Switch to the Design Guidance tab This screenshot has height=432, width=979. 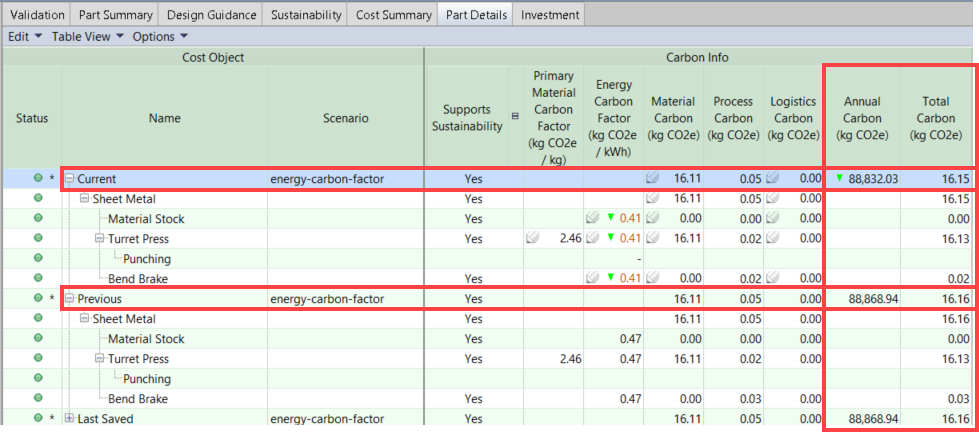pyautogui.click(x=211, y=14)
